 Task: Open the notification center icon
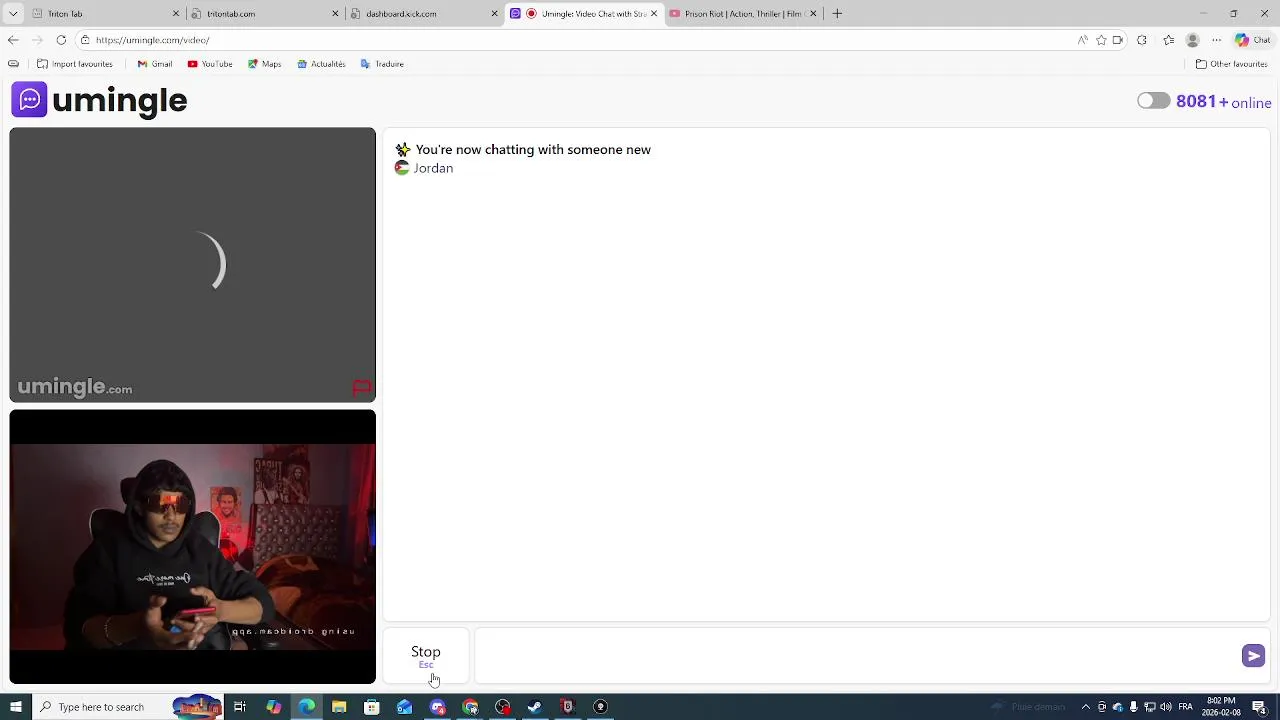tap(1260, 707)
